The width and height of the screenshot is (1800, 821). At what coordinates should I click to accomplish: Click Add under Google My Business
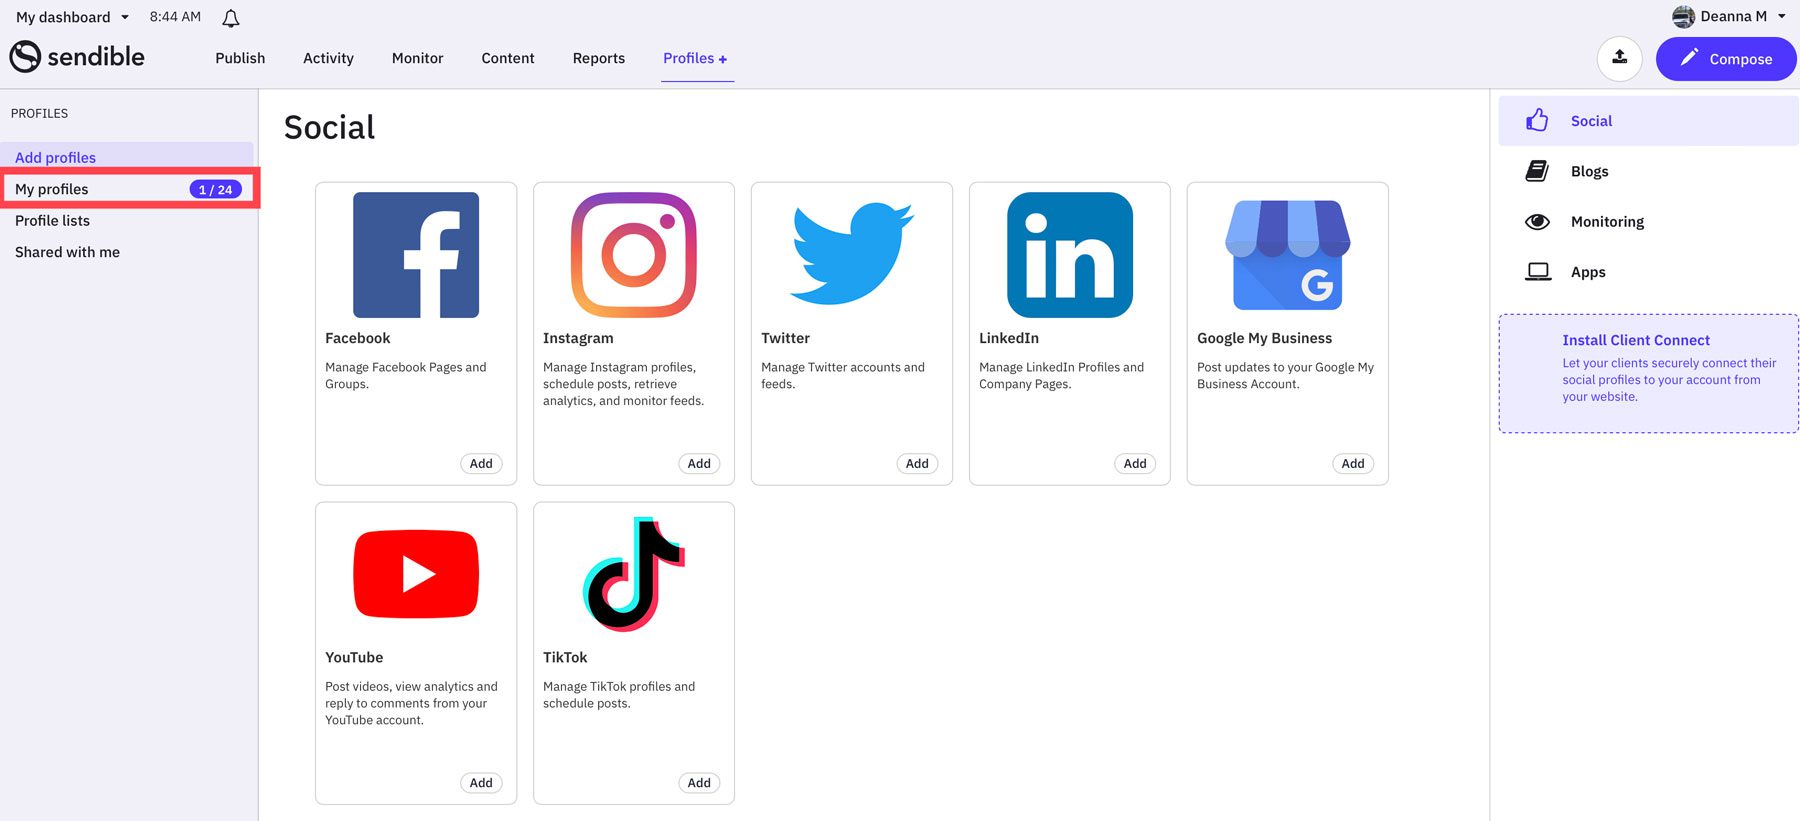(1352, 463)
